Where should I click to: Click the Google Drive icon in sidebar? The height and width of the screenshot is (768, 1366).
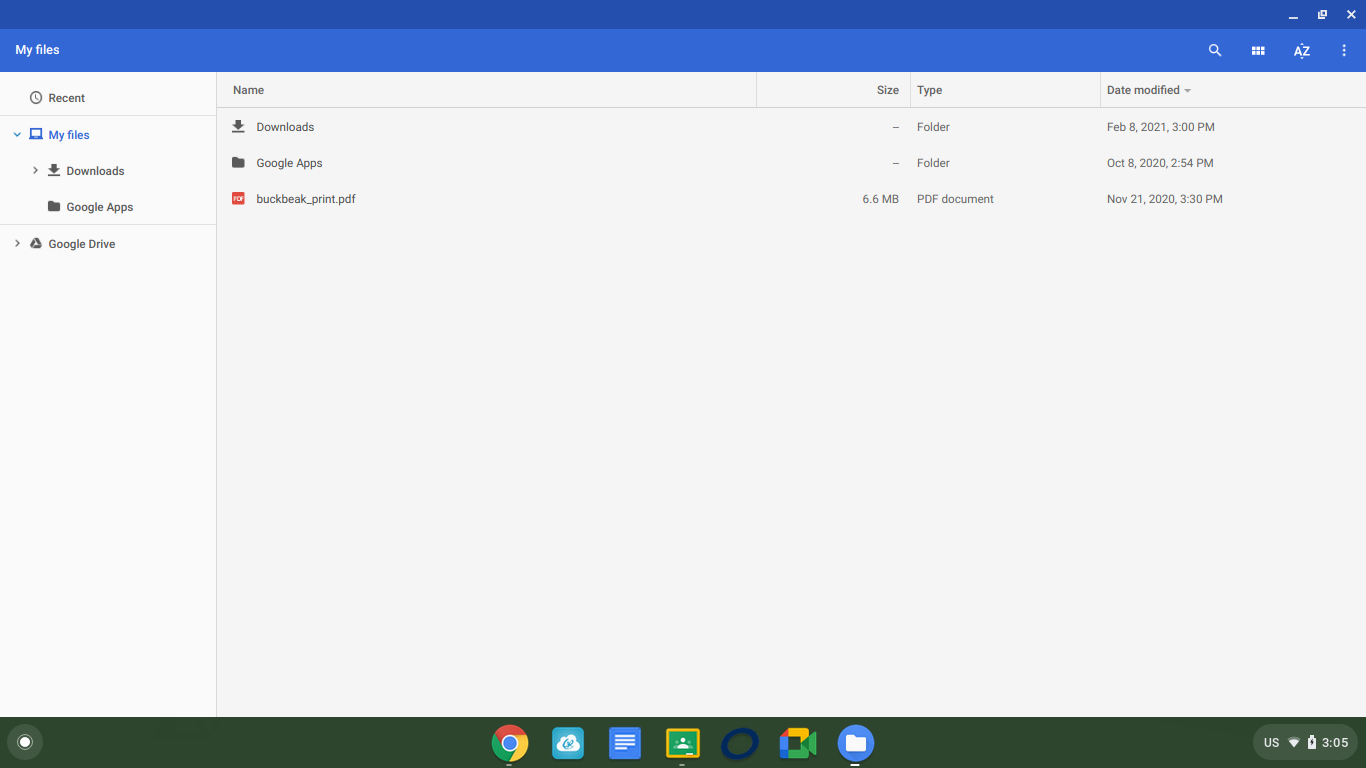point(36,243)
